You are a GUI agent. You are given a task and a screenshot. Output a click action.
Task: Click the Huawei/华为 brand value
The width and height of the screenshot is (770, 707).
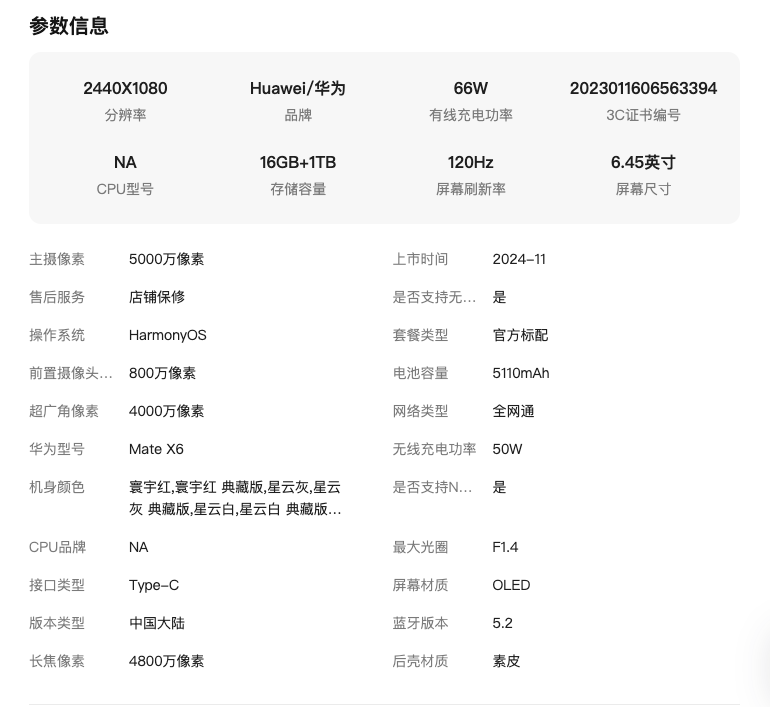click(x=297, y=88)
